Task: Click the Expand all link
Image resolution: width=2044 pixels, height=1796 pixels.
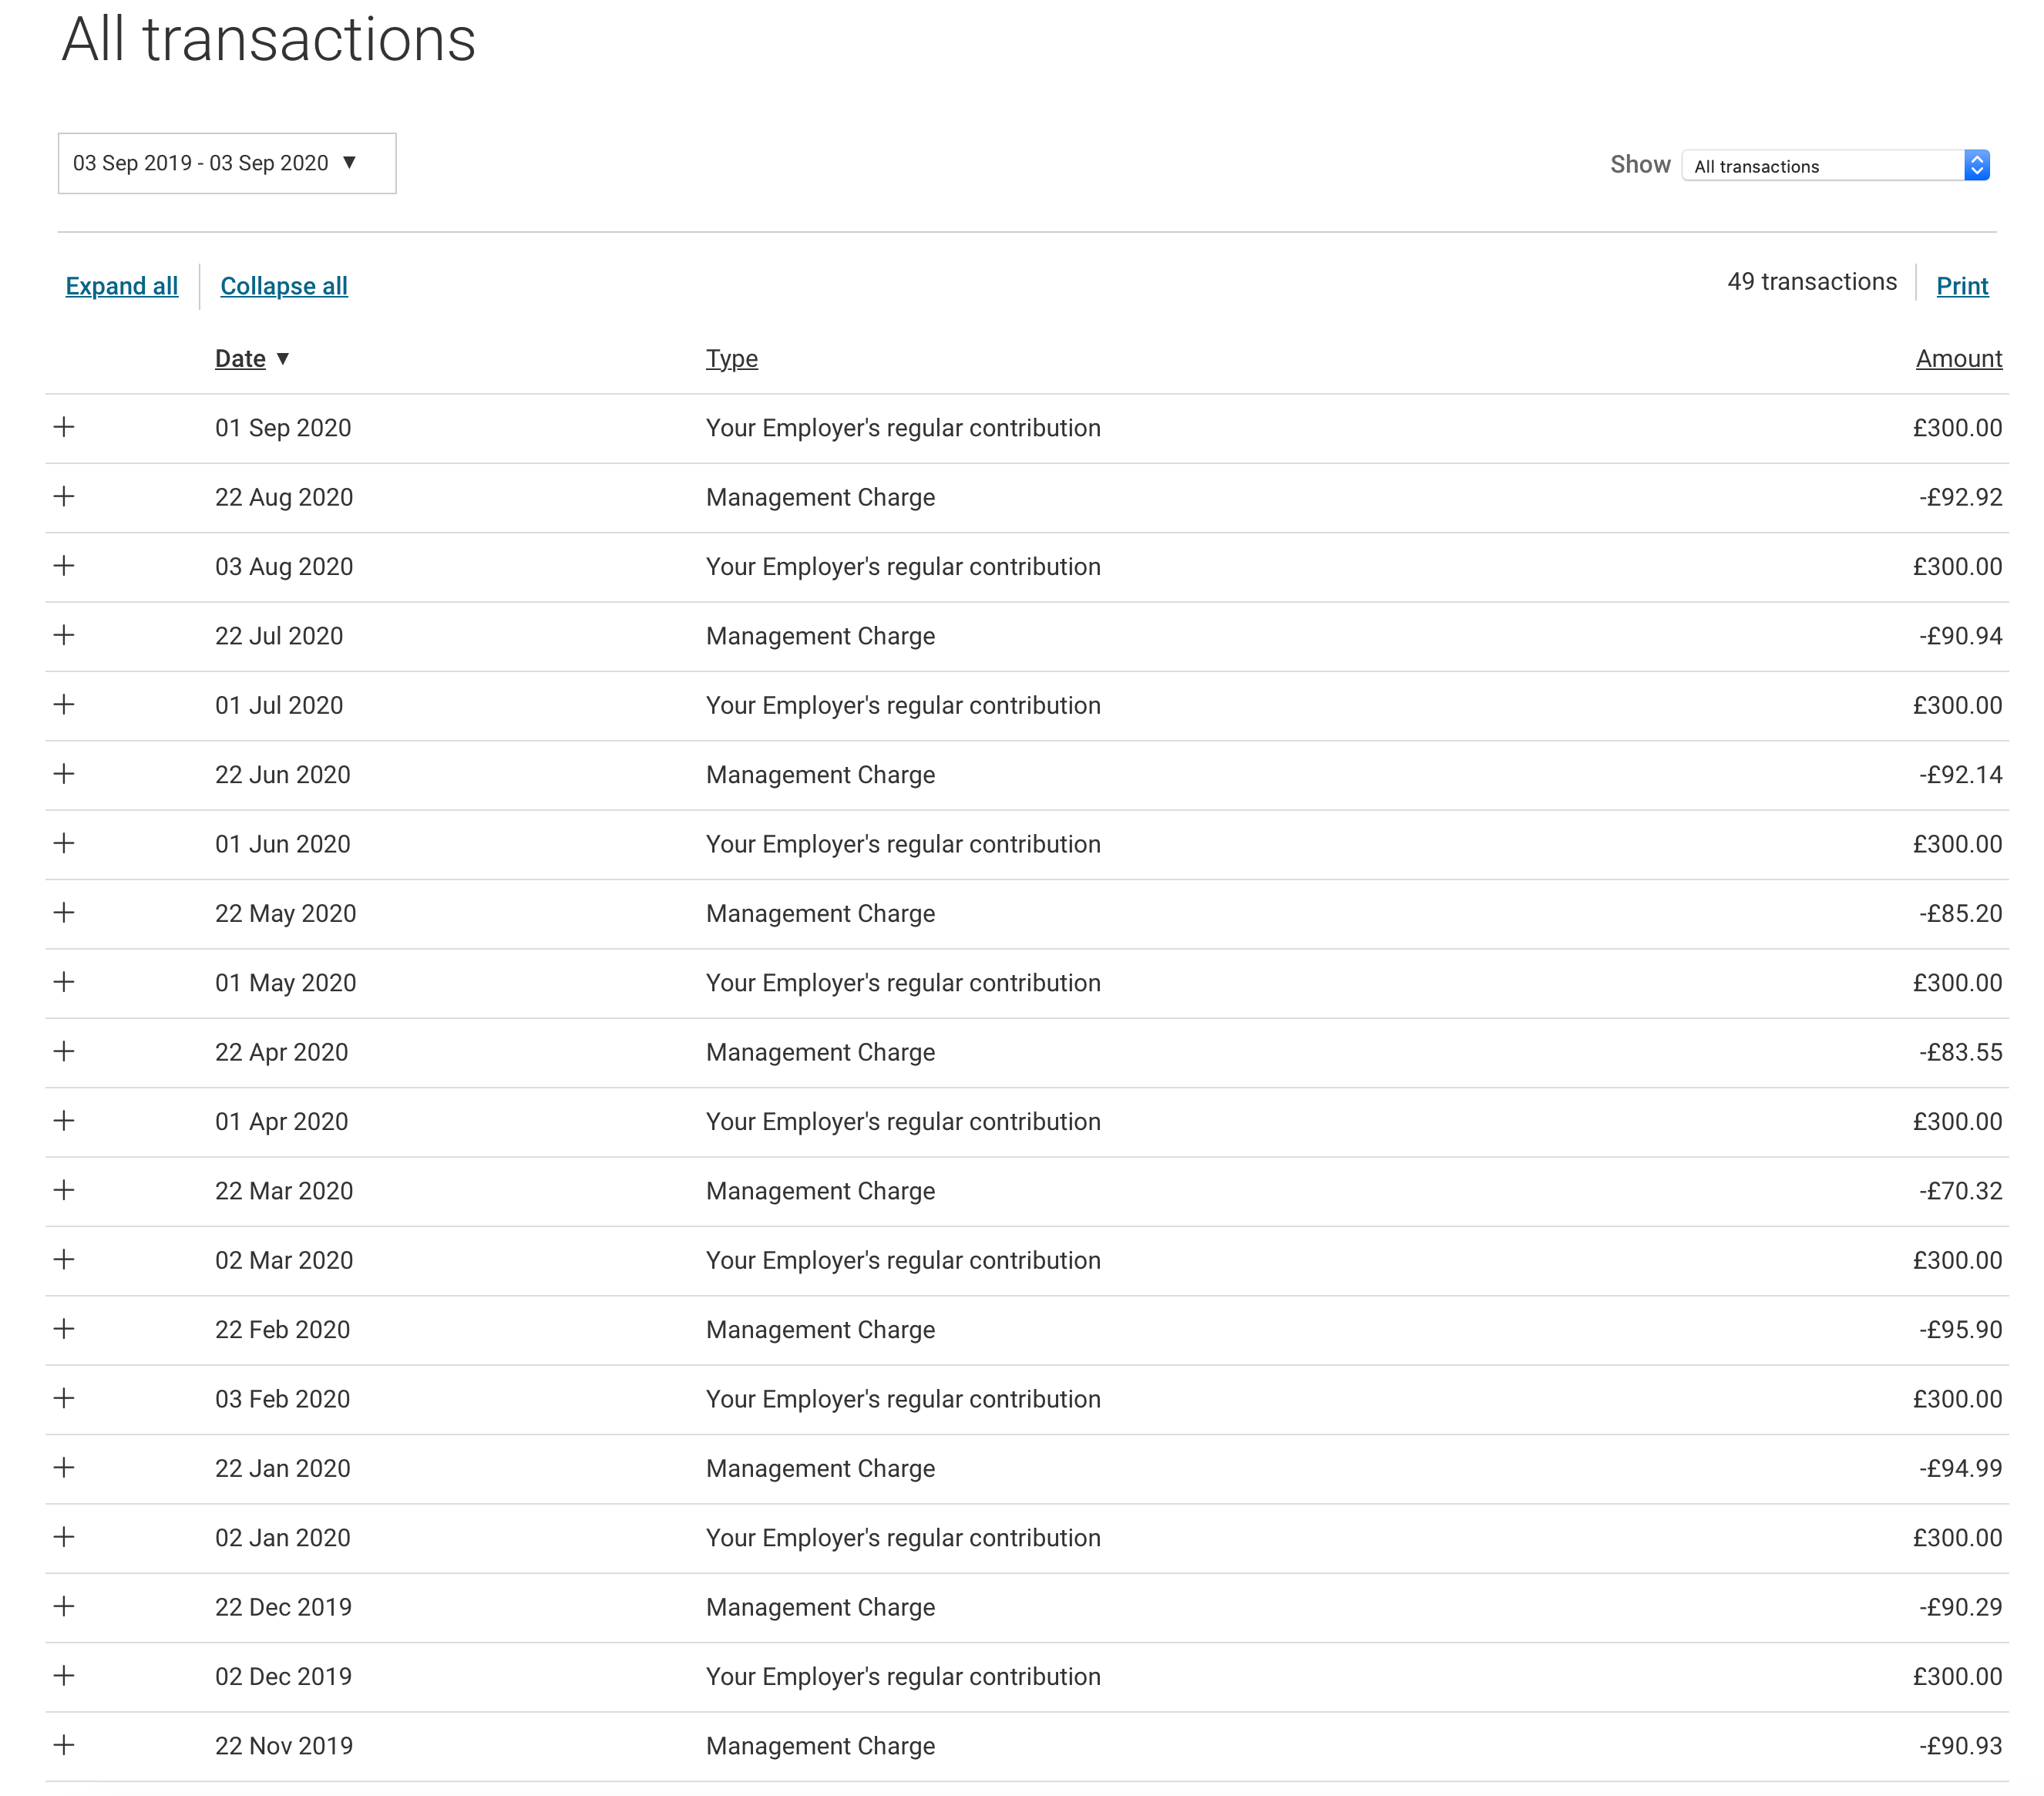Action: pos(122,286)
